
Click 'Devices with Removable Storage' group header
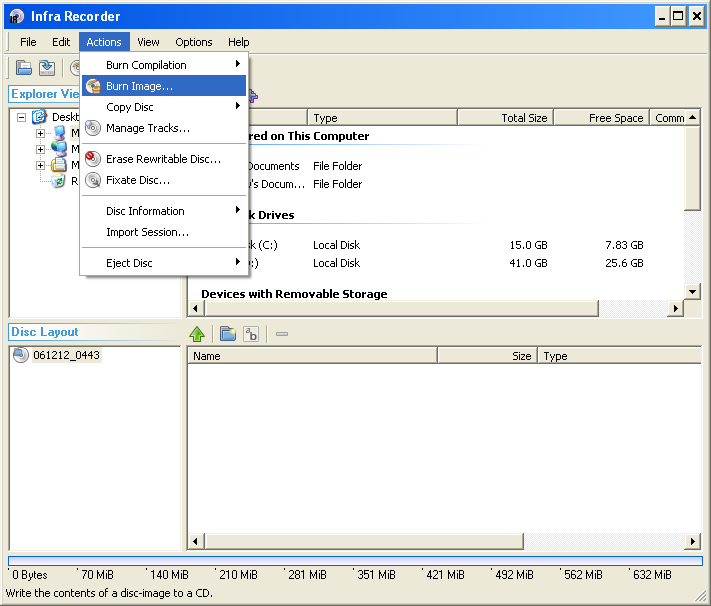pos(294,294)
